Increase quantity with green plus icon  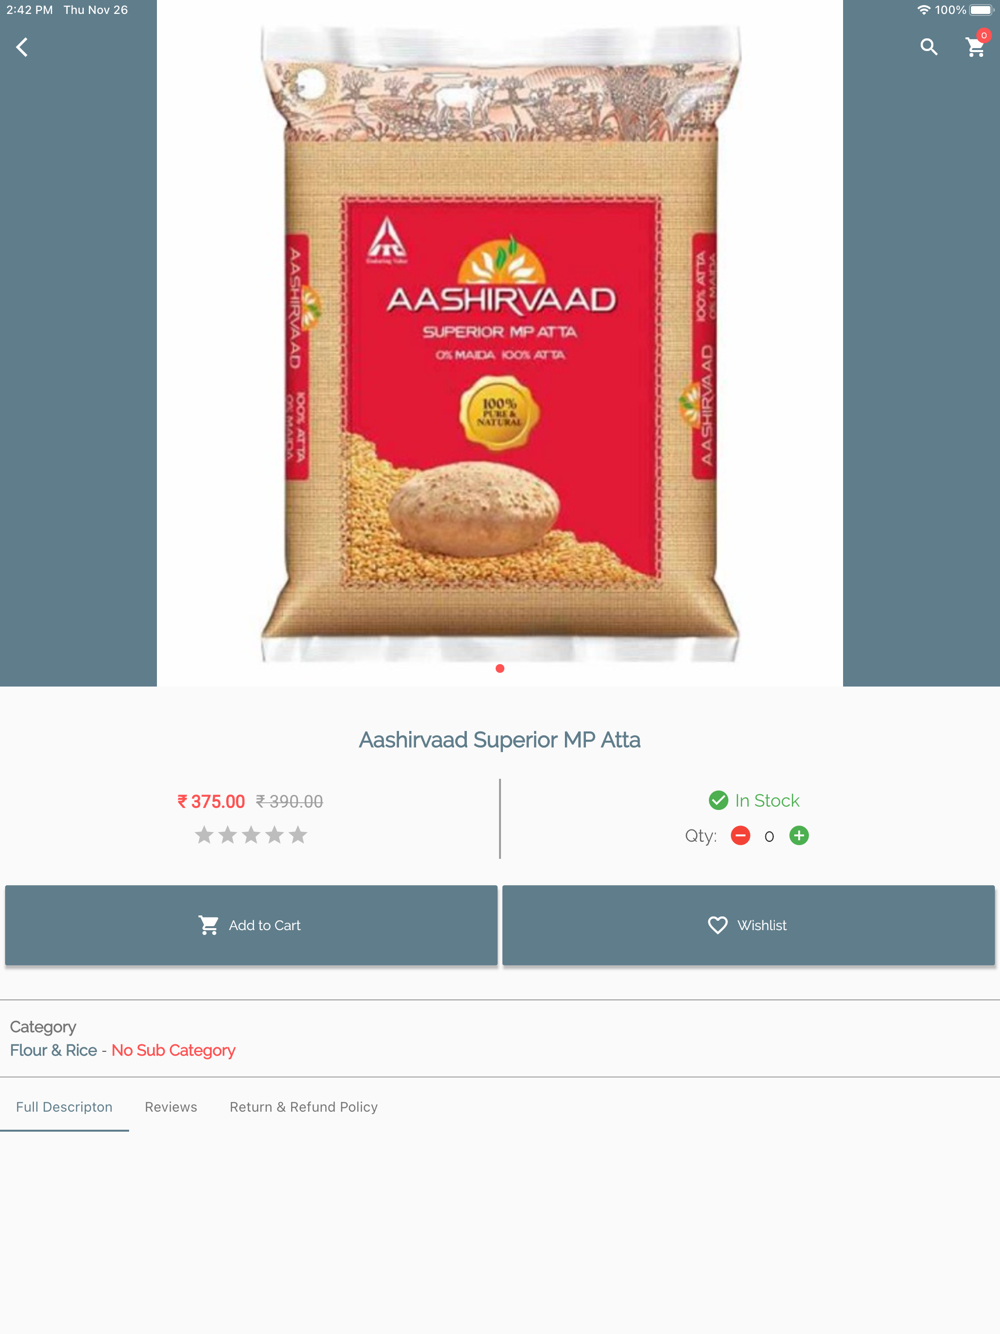coord(799,836)
